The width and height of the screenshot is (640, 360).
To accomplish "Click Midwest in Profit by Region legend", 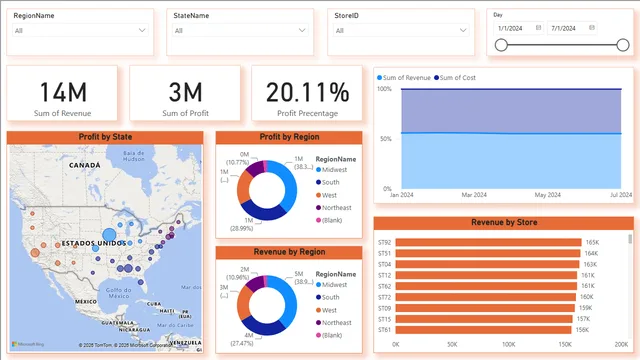I will [331, 170].
